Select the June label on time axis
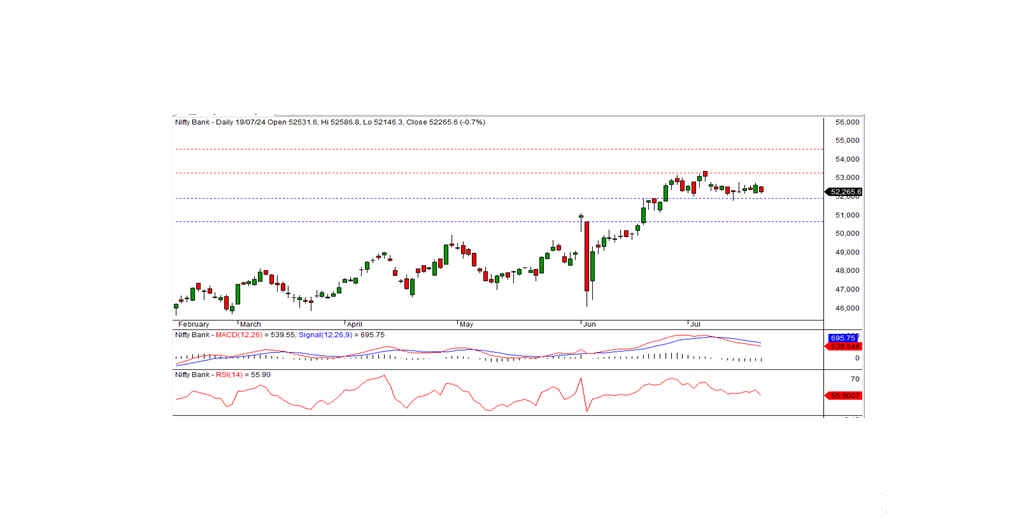 pos(588,324)
